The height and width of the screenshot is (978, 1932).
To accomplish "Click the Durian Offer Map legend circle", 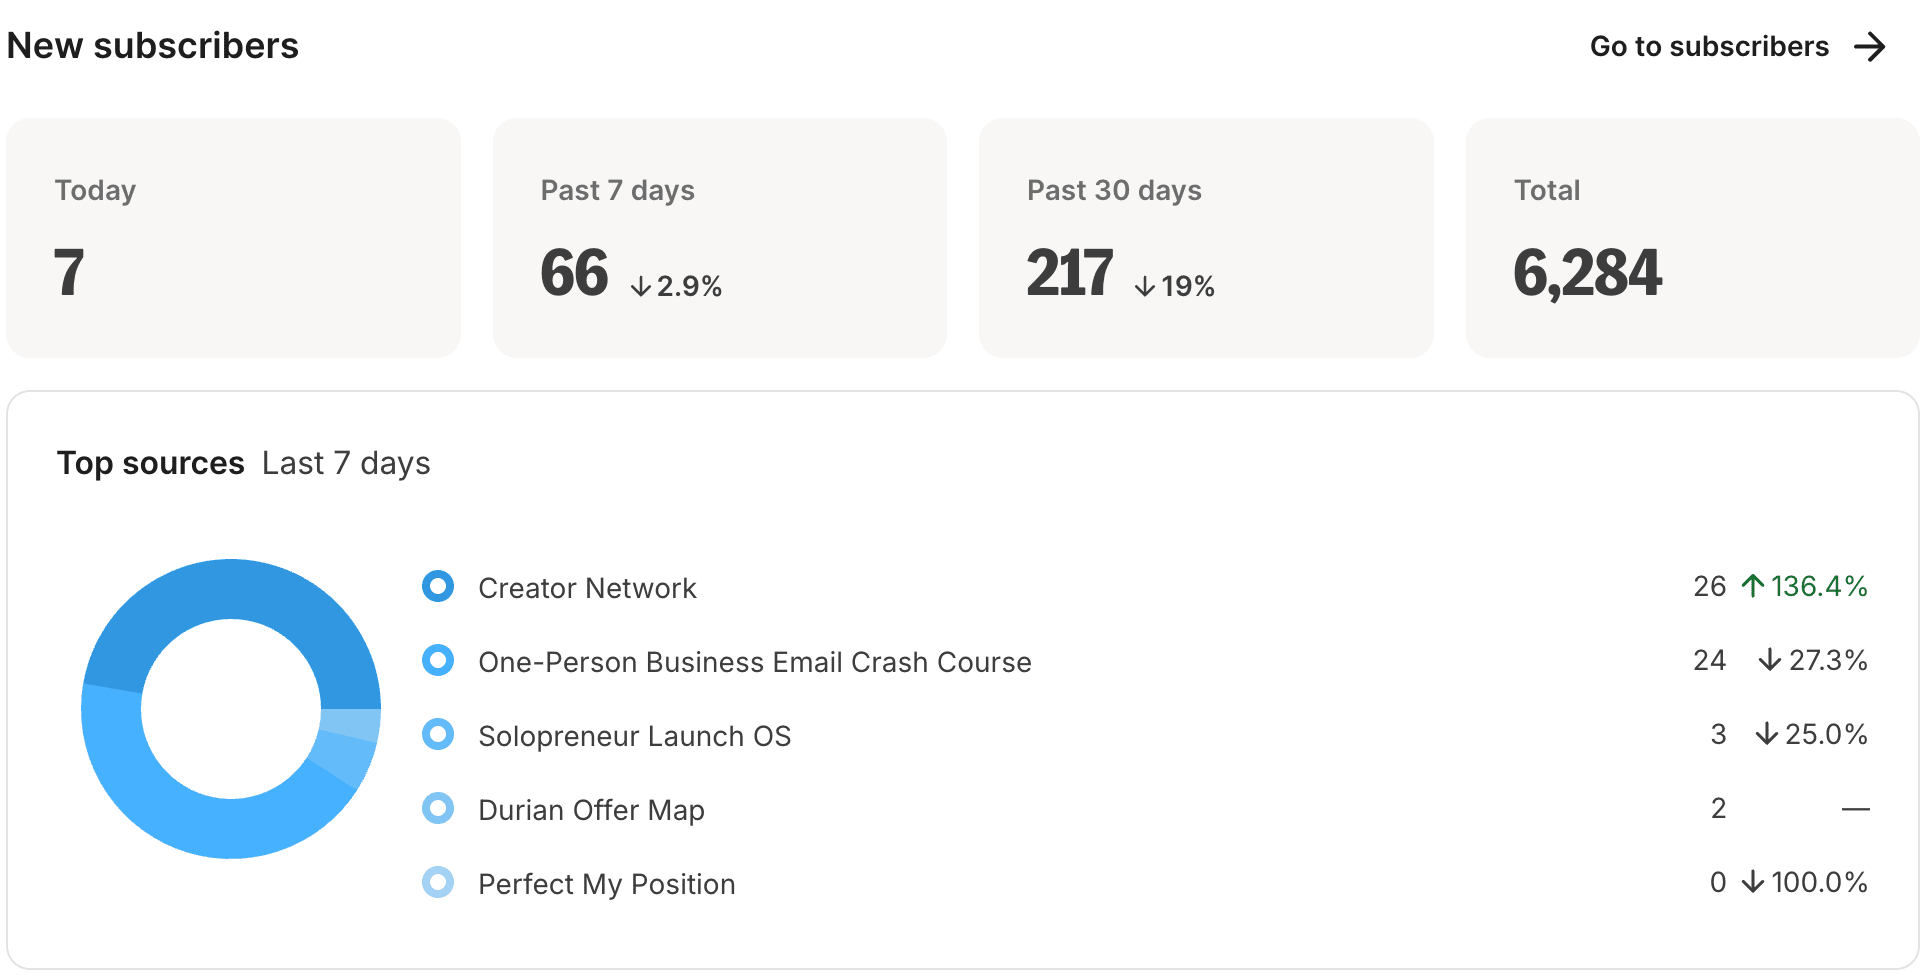I will 438,808.
